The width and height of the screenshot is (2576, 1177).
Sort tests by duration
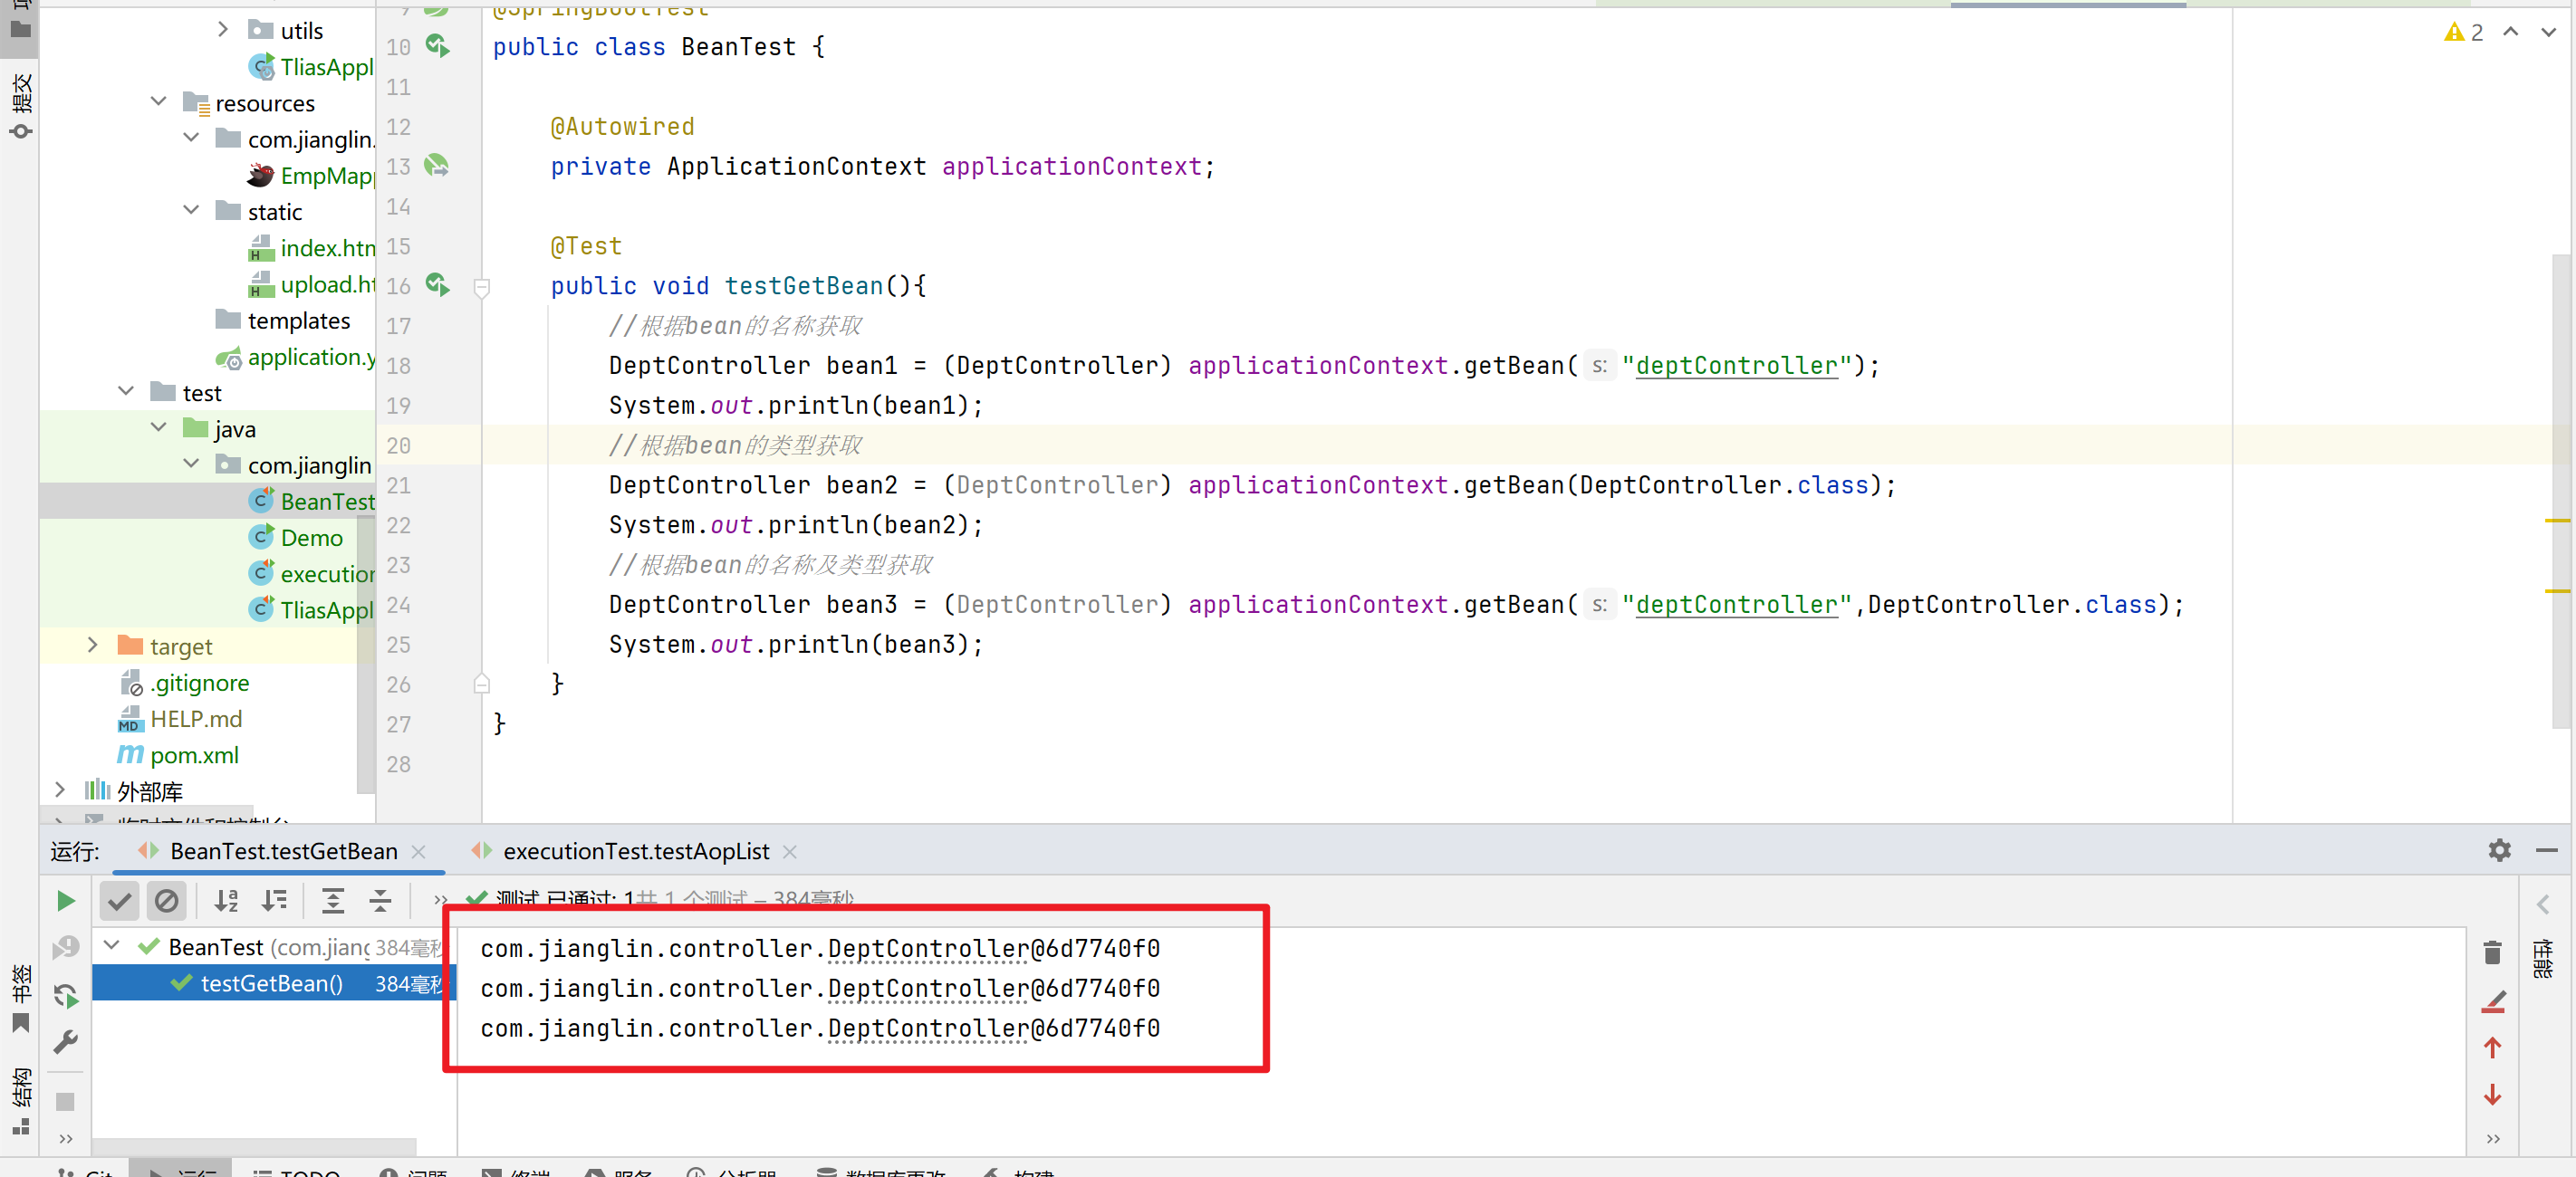coord(274,901)
